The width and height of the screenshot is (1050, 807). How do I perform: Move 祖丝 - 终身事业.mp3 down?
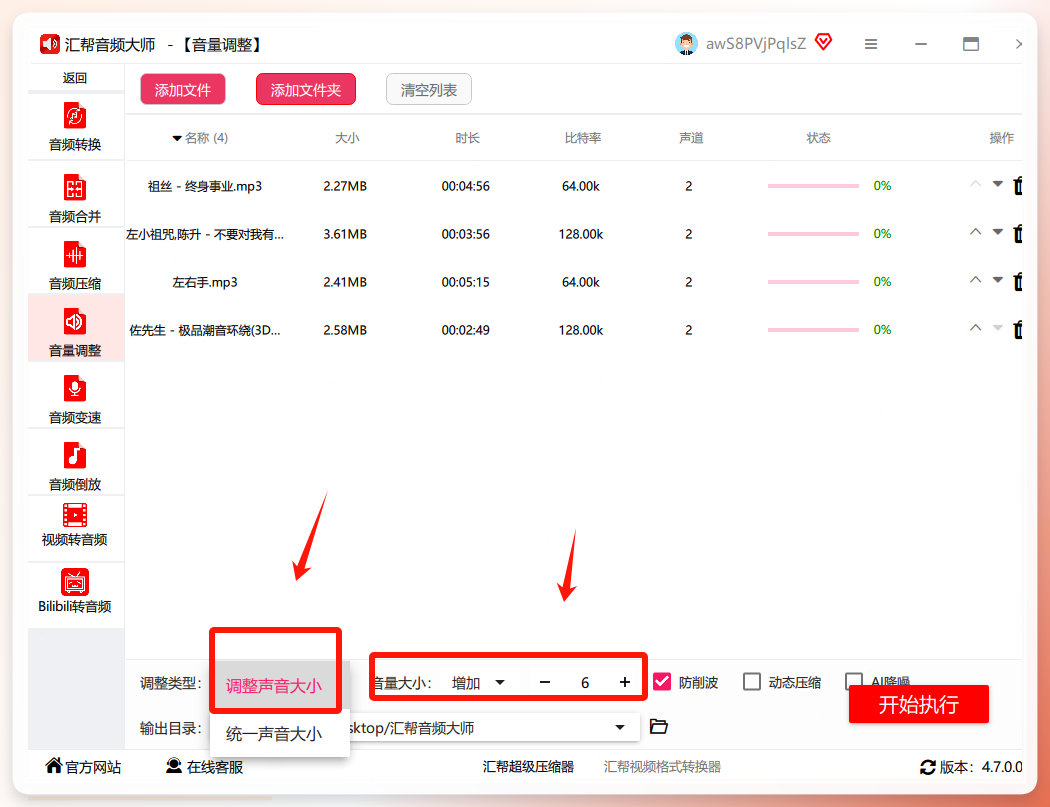(x=998, y=184)
